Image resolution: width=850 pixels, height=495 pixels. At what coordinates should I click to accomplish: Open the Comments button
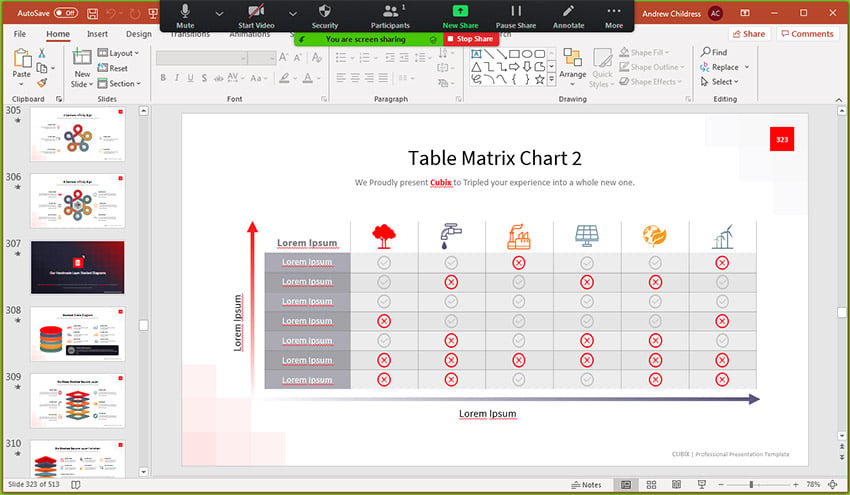[807, 34]
